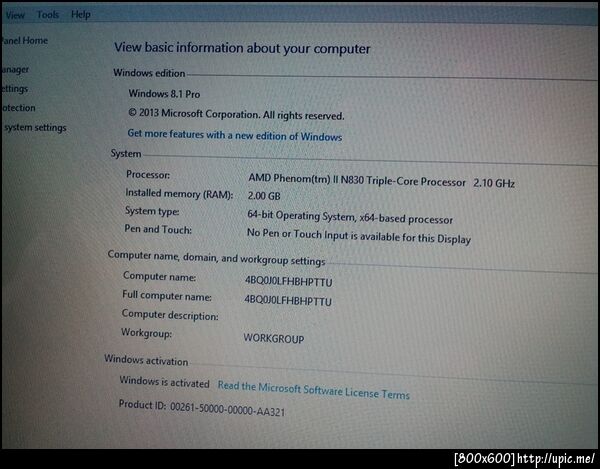Click Computer name, domain, and workgroup settings heading
Image resolution: width=600 pixels, height=469 pixels.
(217, 258)
